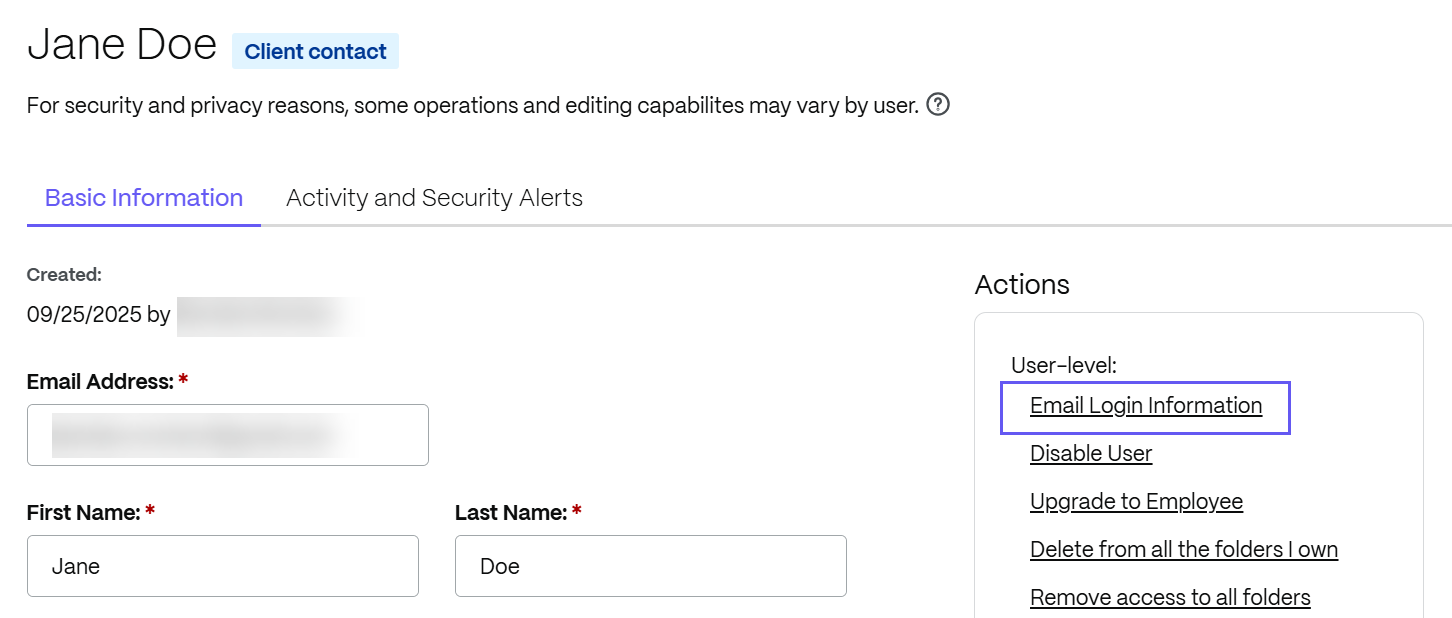Image resolution: width=1452 pixels, height=618 pixels.
Task: Click the First Name field label
Action: point(84,513)
